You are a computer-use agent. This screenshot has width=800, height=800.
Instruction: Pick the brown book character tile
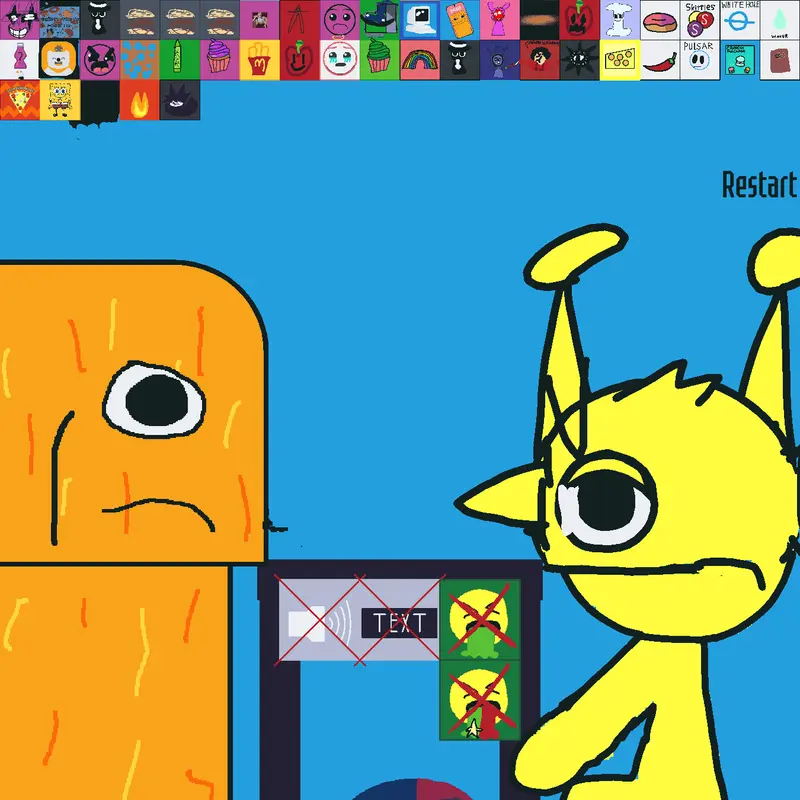780,60
